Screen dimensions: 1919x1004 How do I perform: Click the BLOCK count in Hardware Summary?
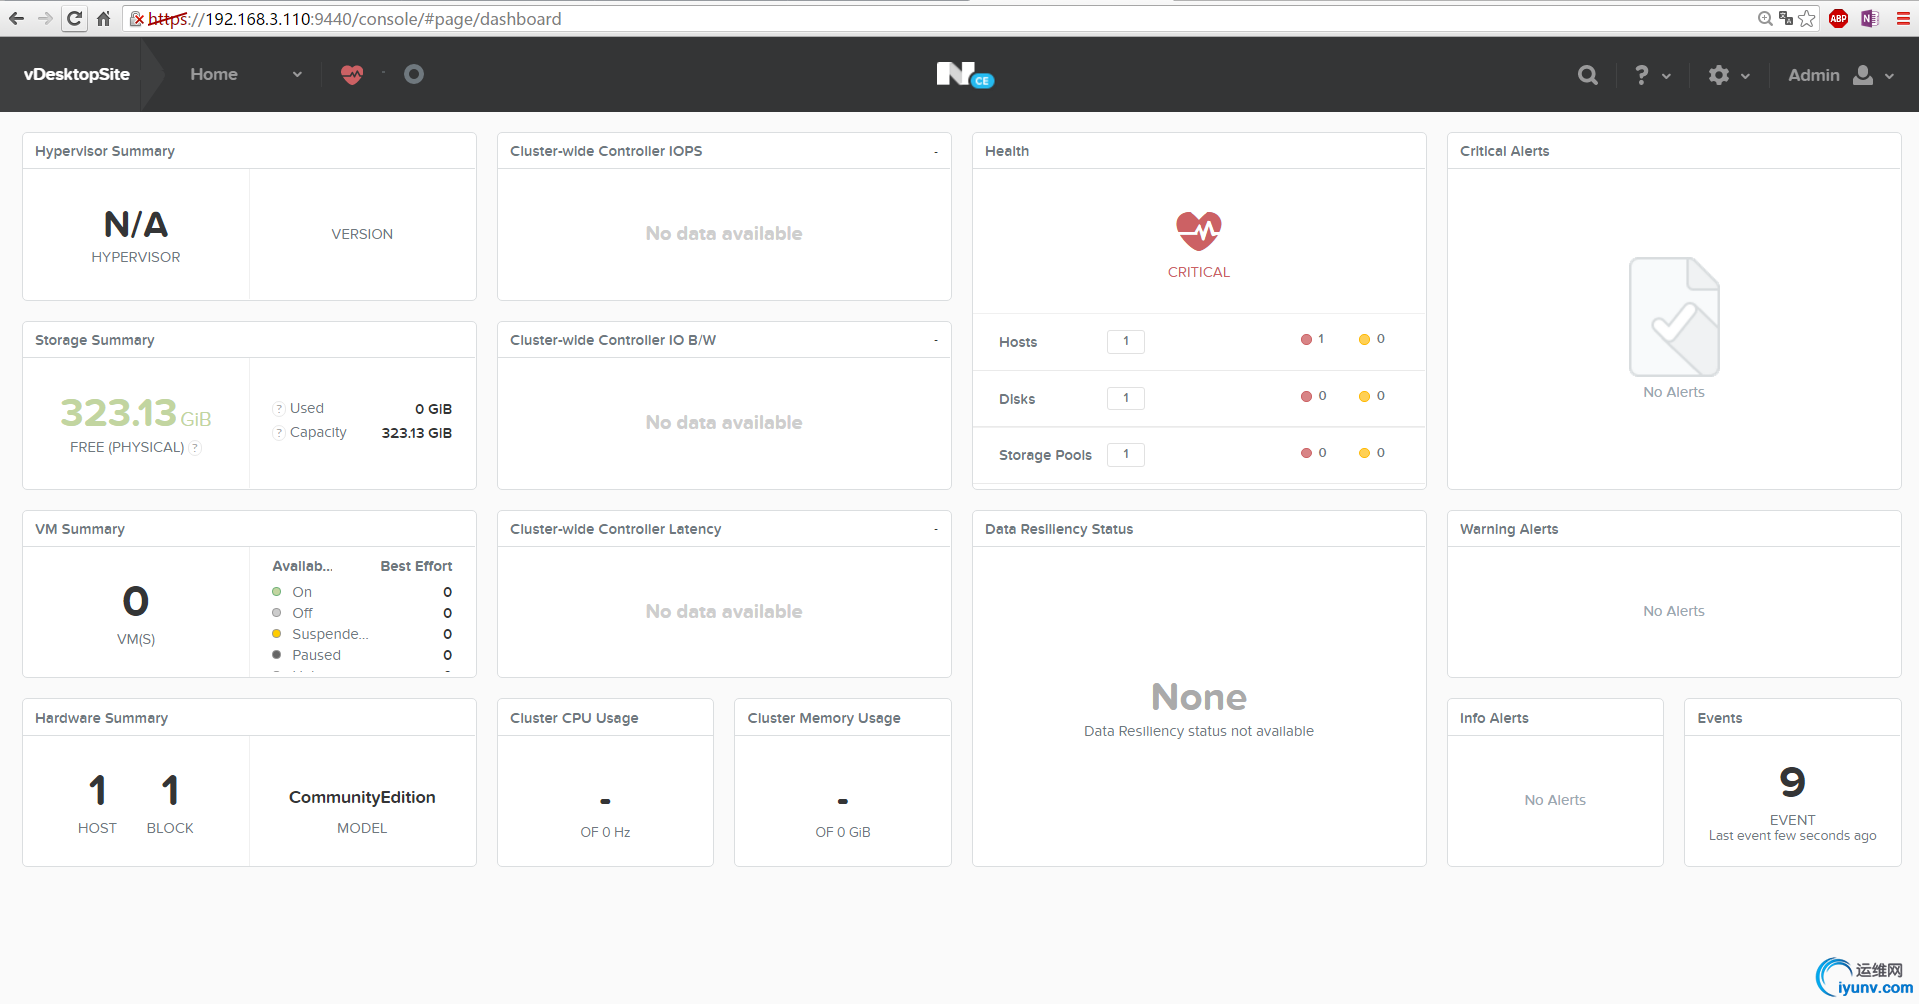click(170, 791)
